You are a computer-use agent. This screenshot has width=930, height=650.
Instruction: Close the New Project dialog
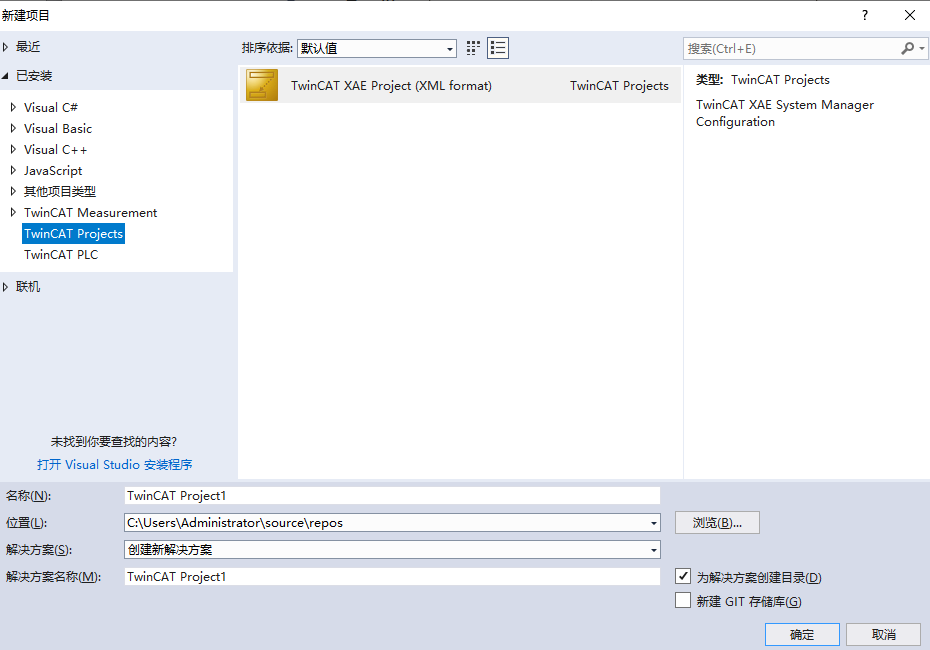point(910,15)
